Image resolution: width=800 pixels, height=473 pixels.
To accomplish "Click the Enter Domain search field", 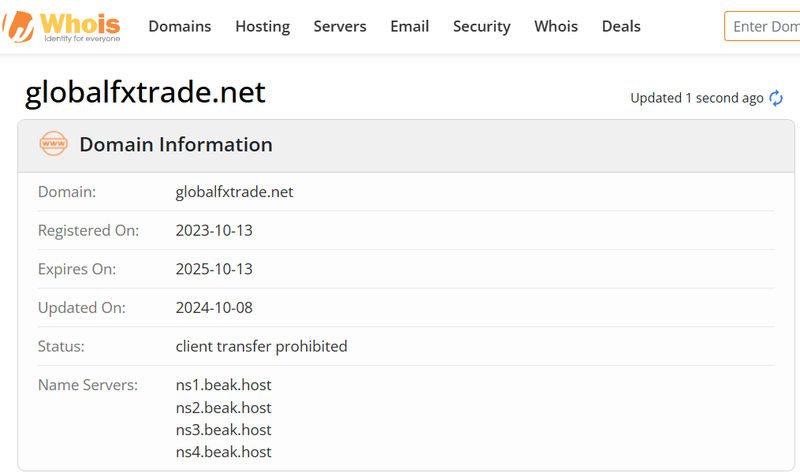I will [762, 26].
